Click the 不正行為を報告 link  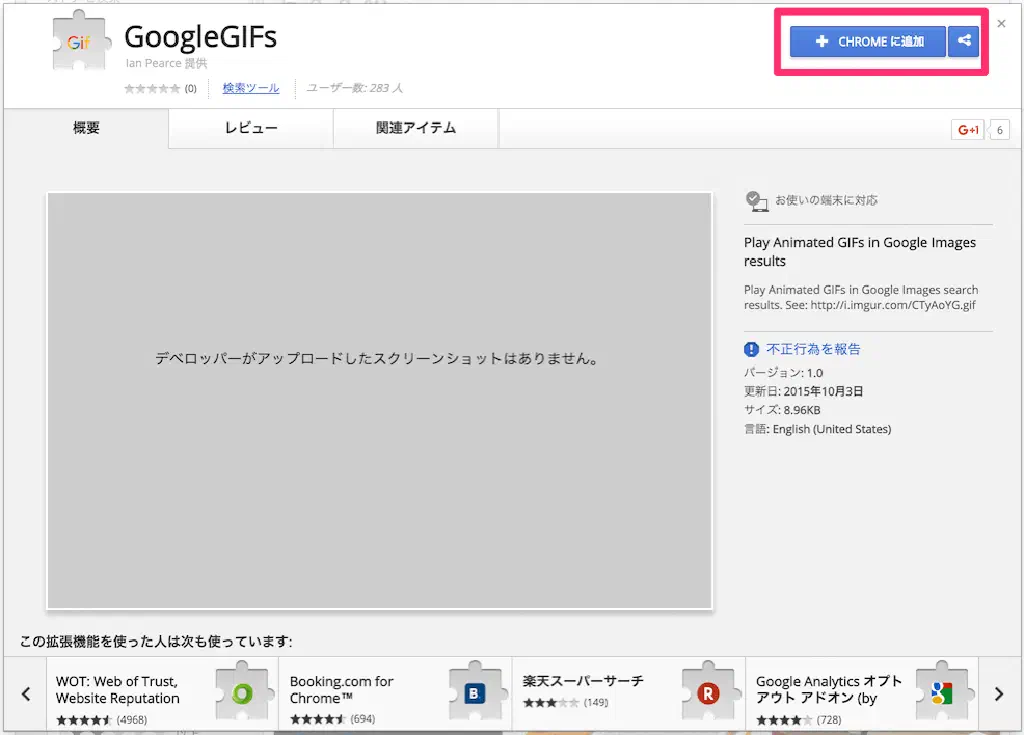pyautogui.click(x=813, y=349)
